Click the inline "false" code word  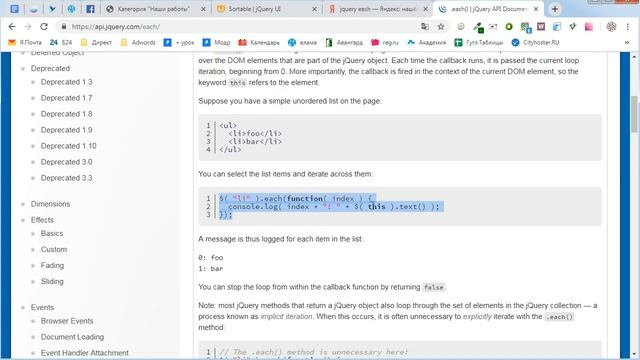tap(433, 287)
